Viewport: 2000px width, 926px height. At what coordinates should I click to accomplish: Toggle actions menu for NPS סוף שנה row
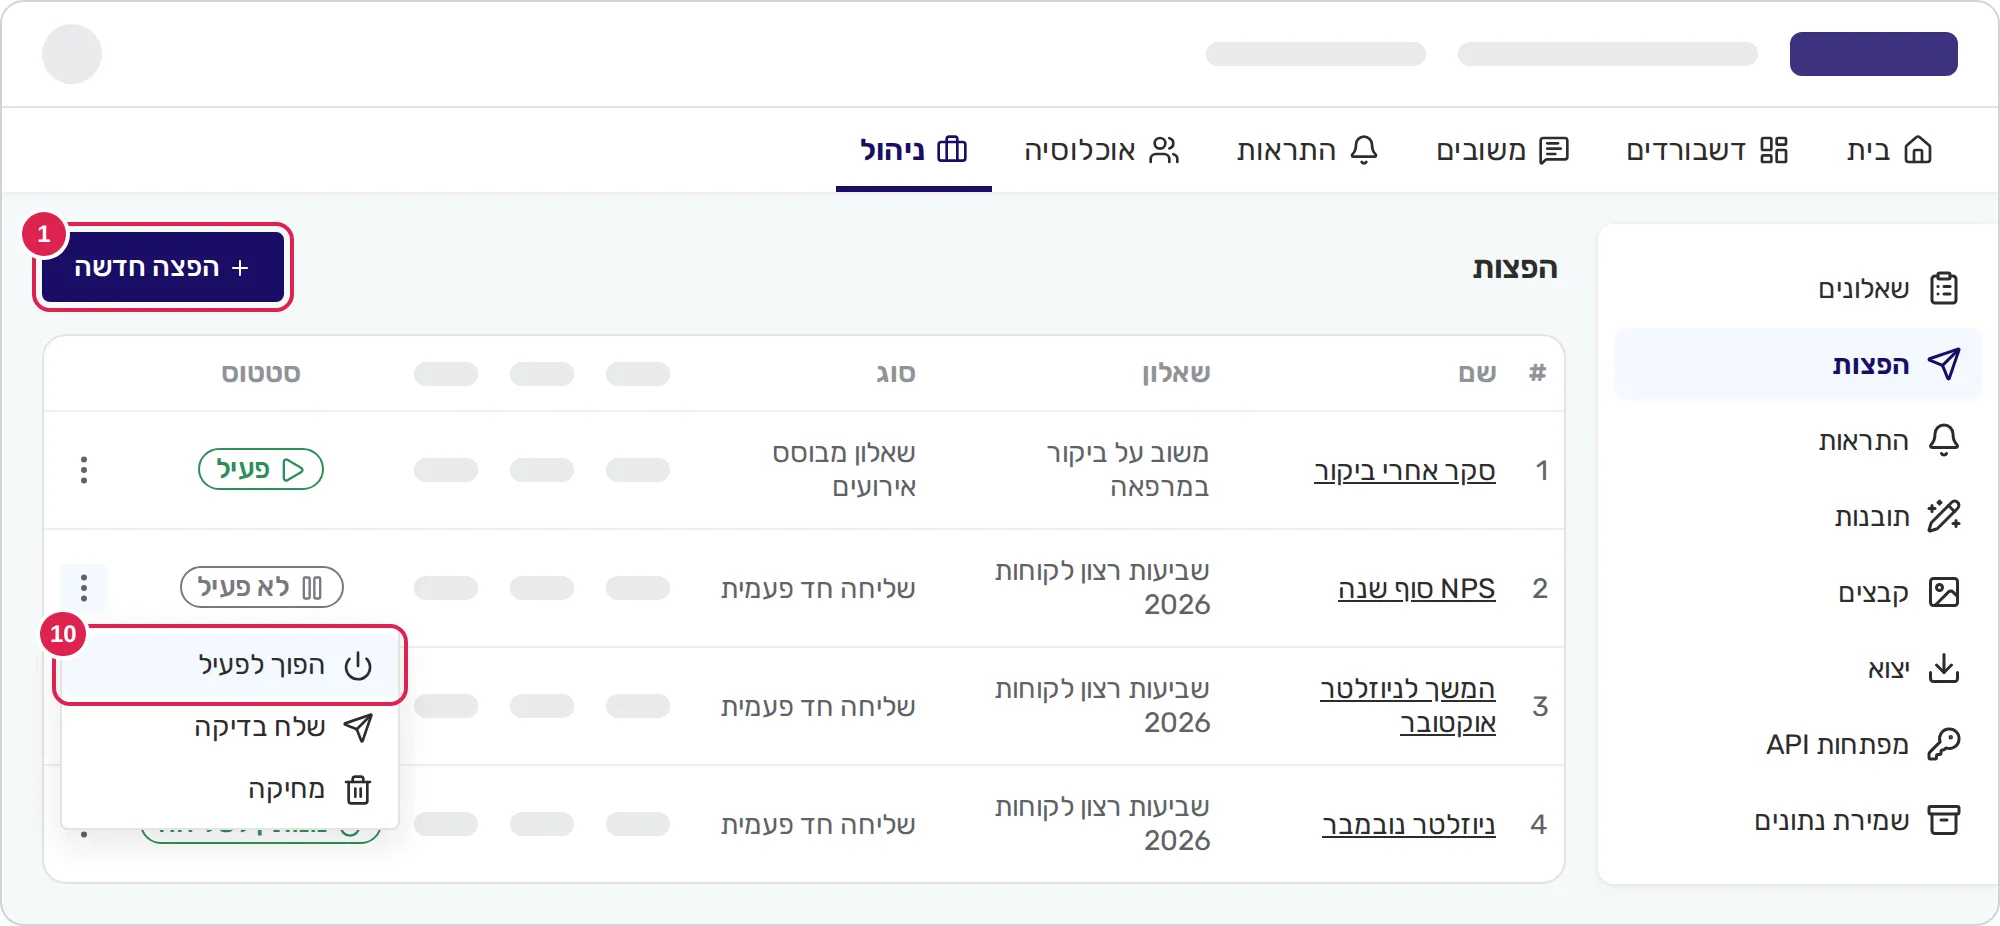click(84, 588)
